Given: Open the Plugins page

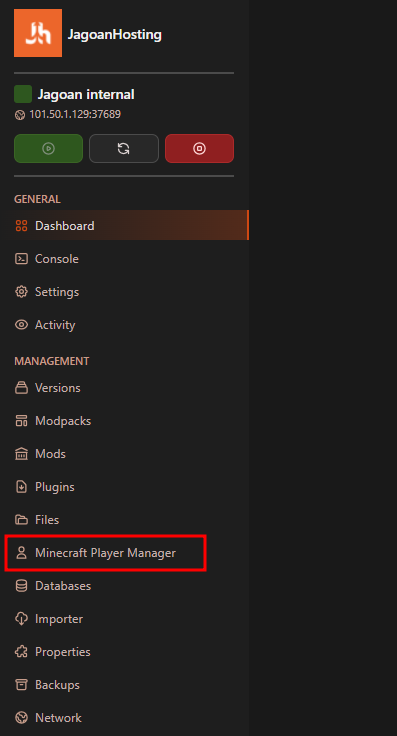Looking at the screenshot, I should coord(54,487).
